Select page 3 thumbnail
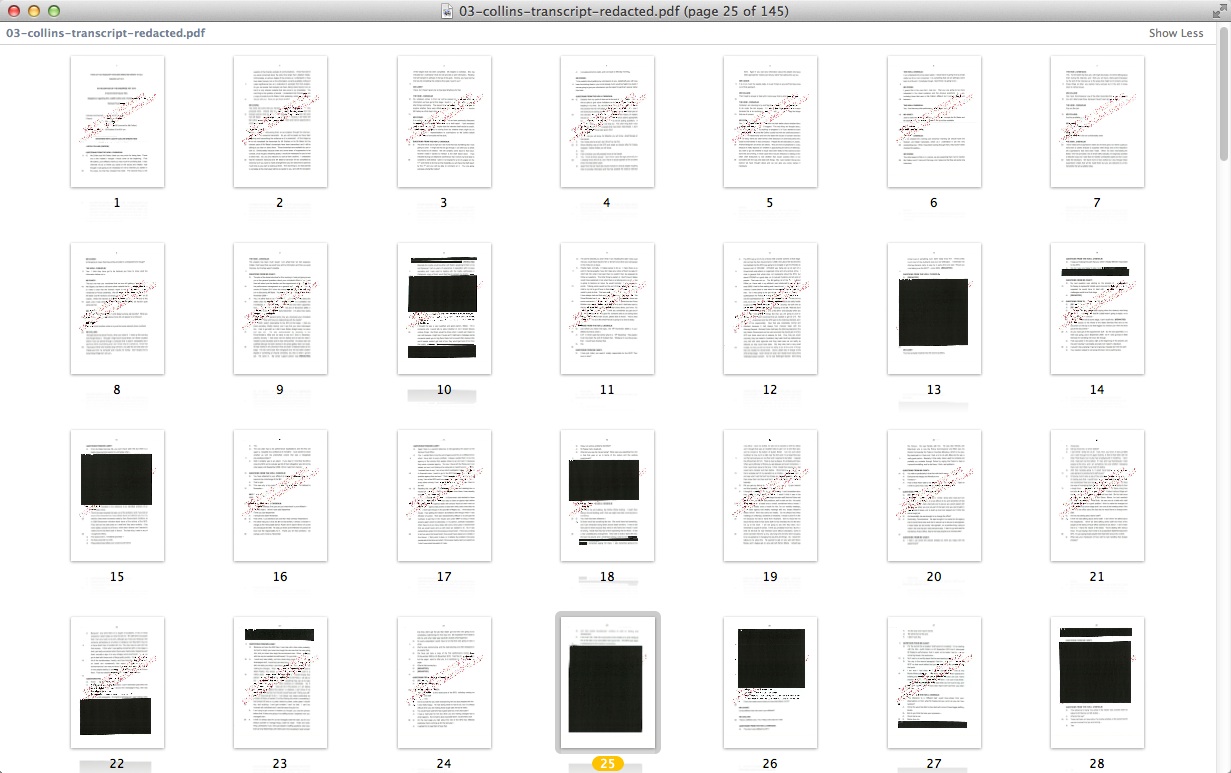The height and width of the screenshot is (773, 1231). coord(444,121)
